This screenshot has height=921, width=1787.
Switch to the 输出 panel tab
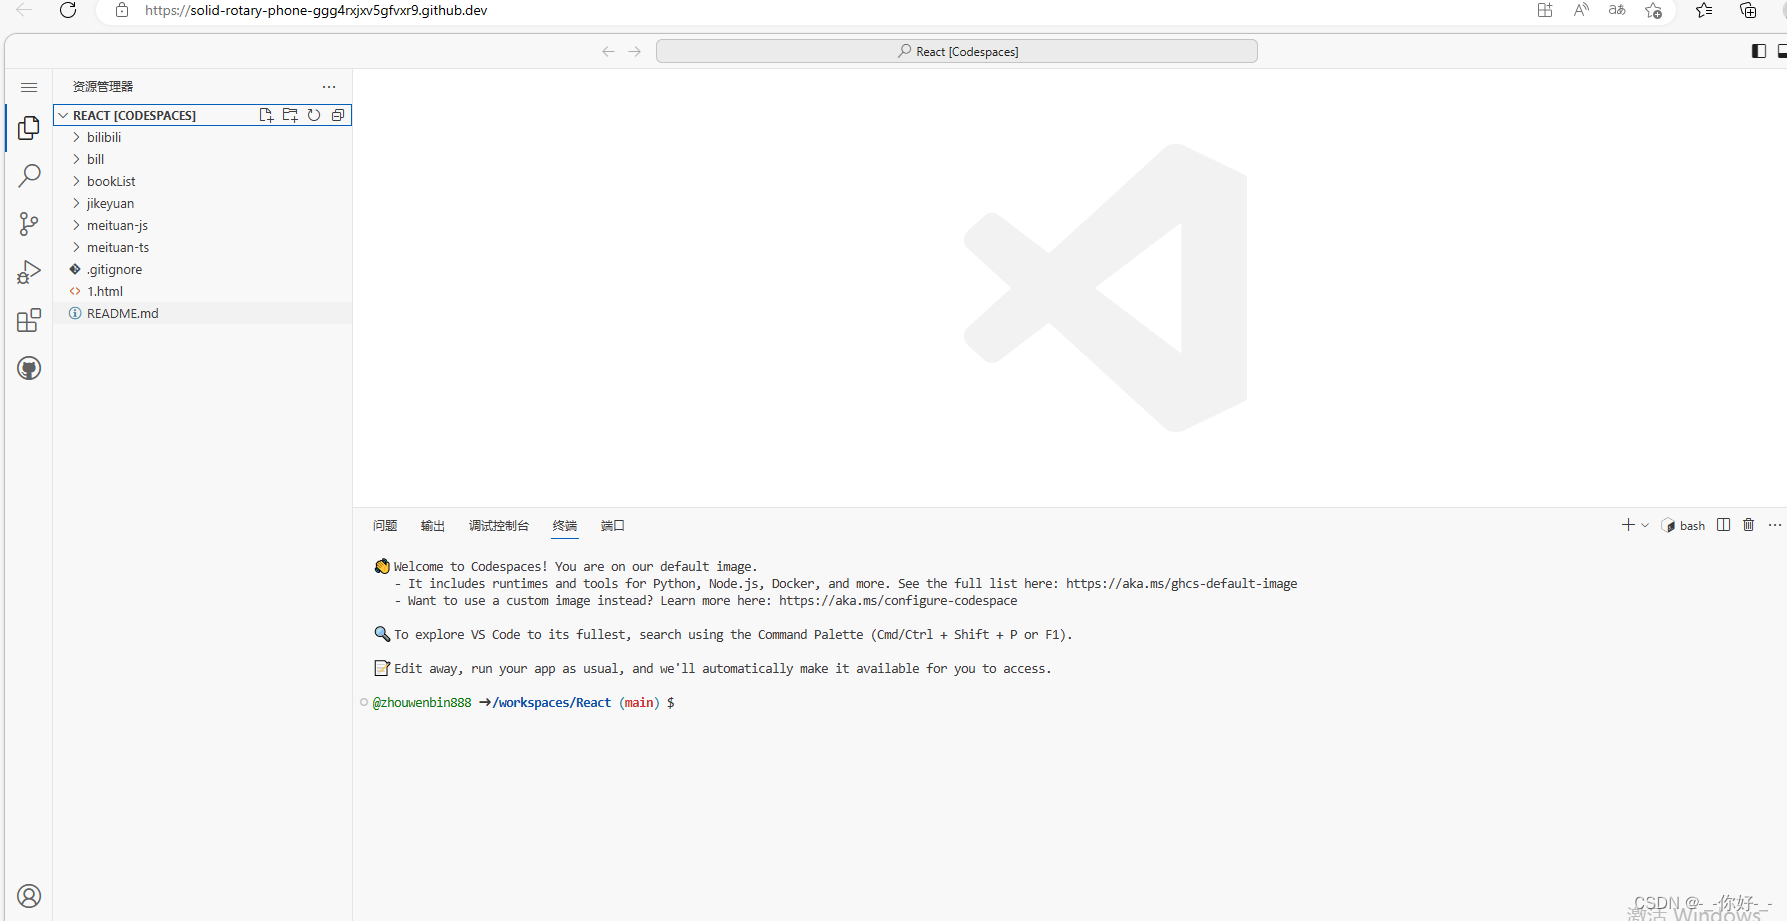point(433,525)
